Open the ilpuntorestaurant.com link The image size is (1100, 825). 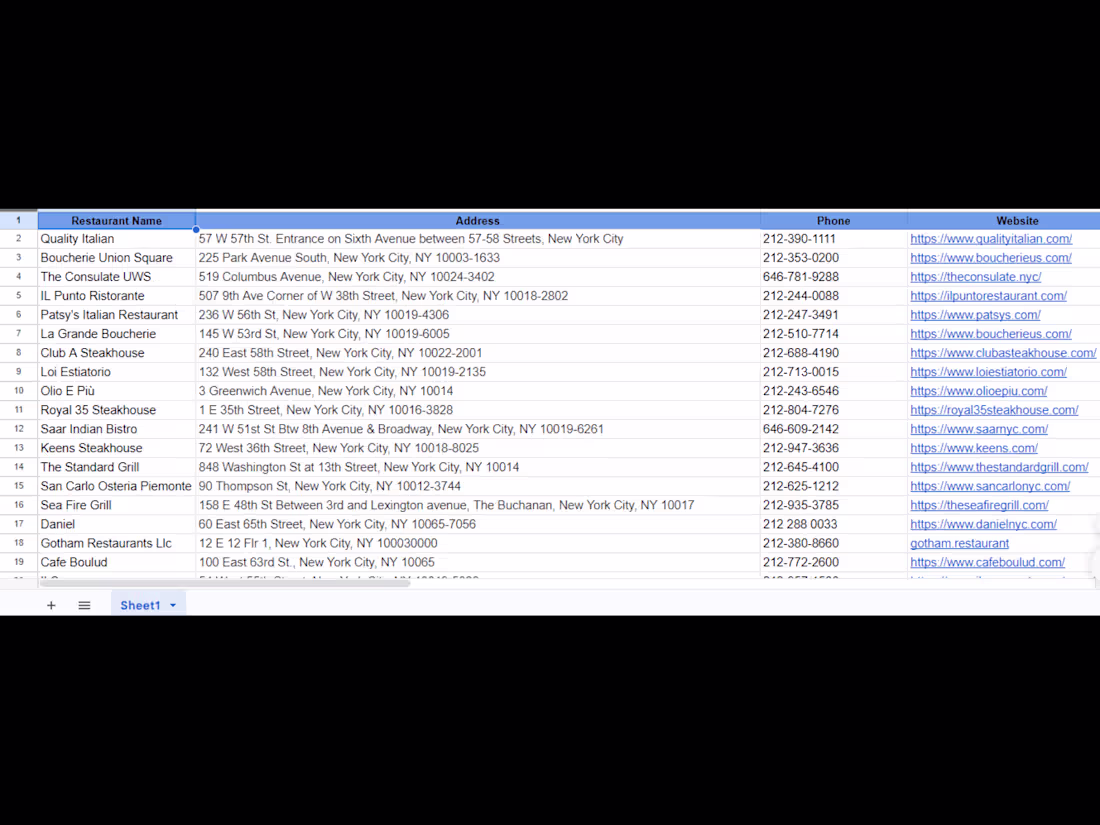click(x=988, y=296)
